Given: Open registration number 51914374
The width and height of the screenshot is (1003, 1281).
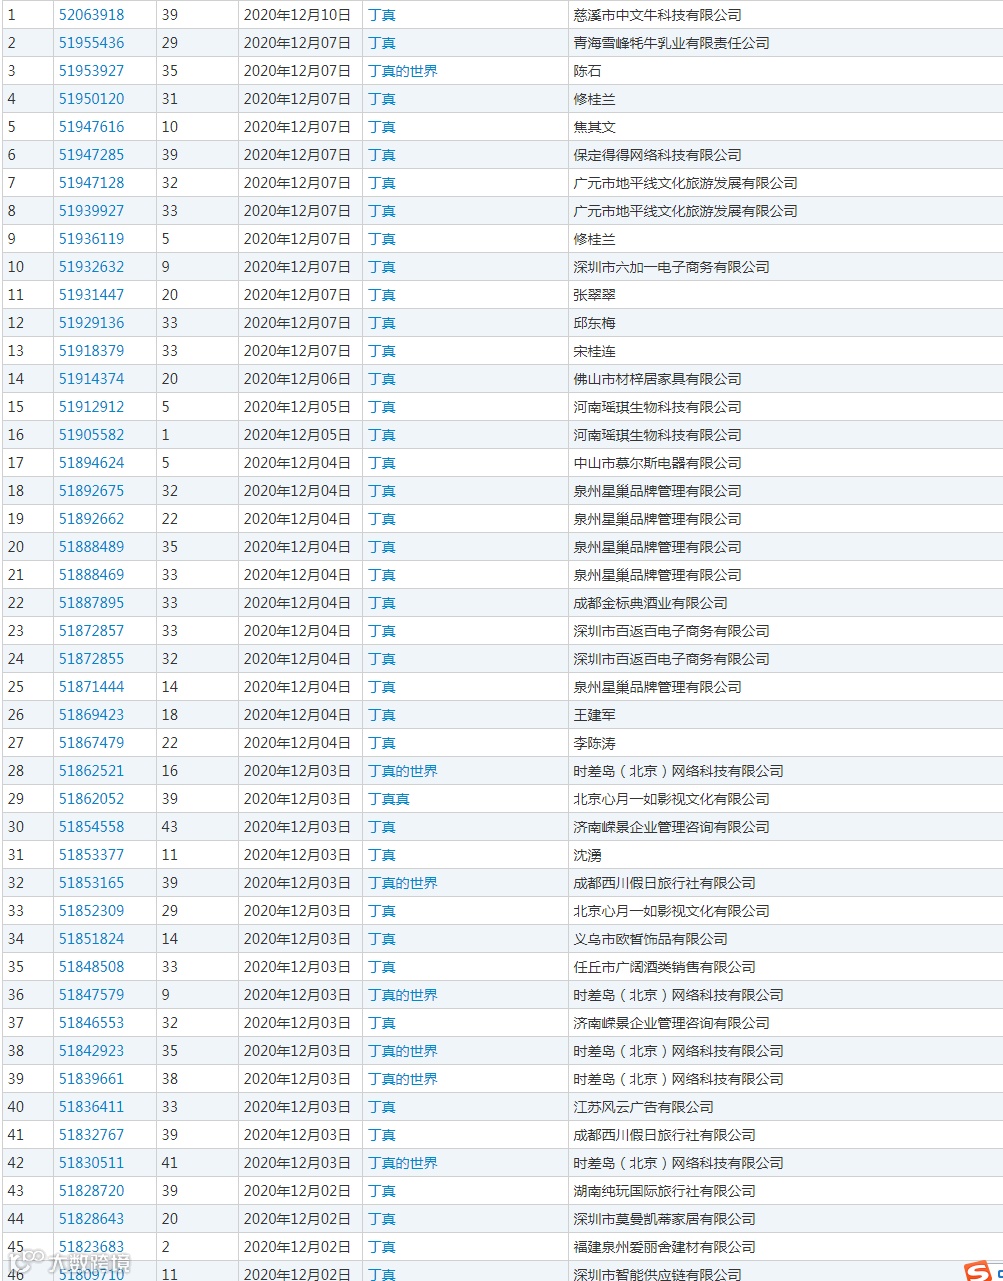Looking at the screenshot, I should click(92, 379).
